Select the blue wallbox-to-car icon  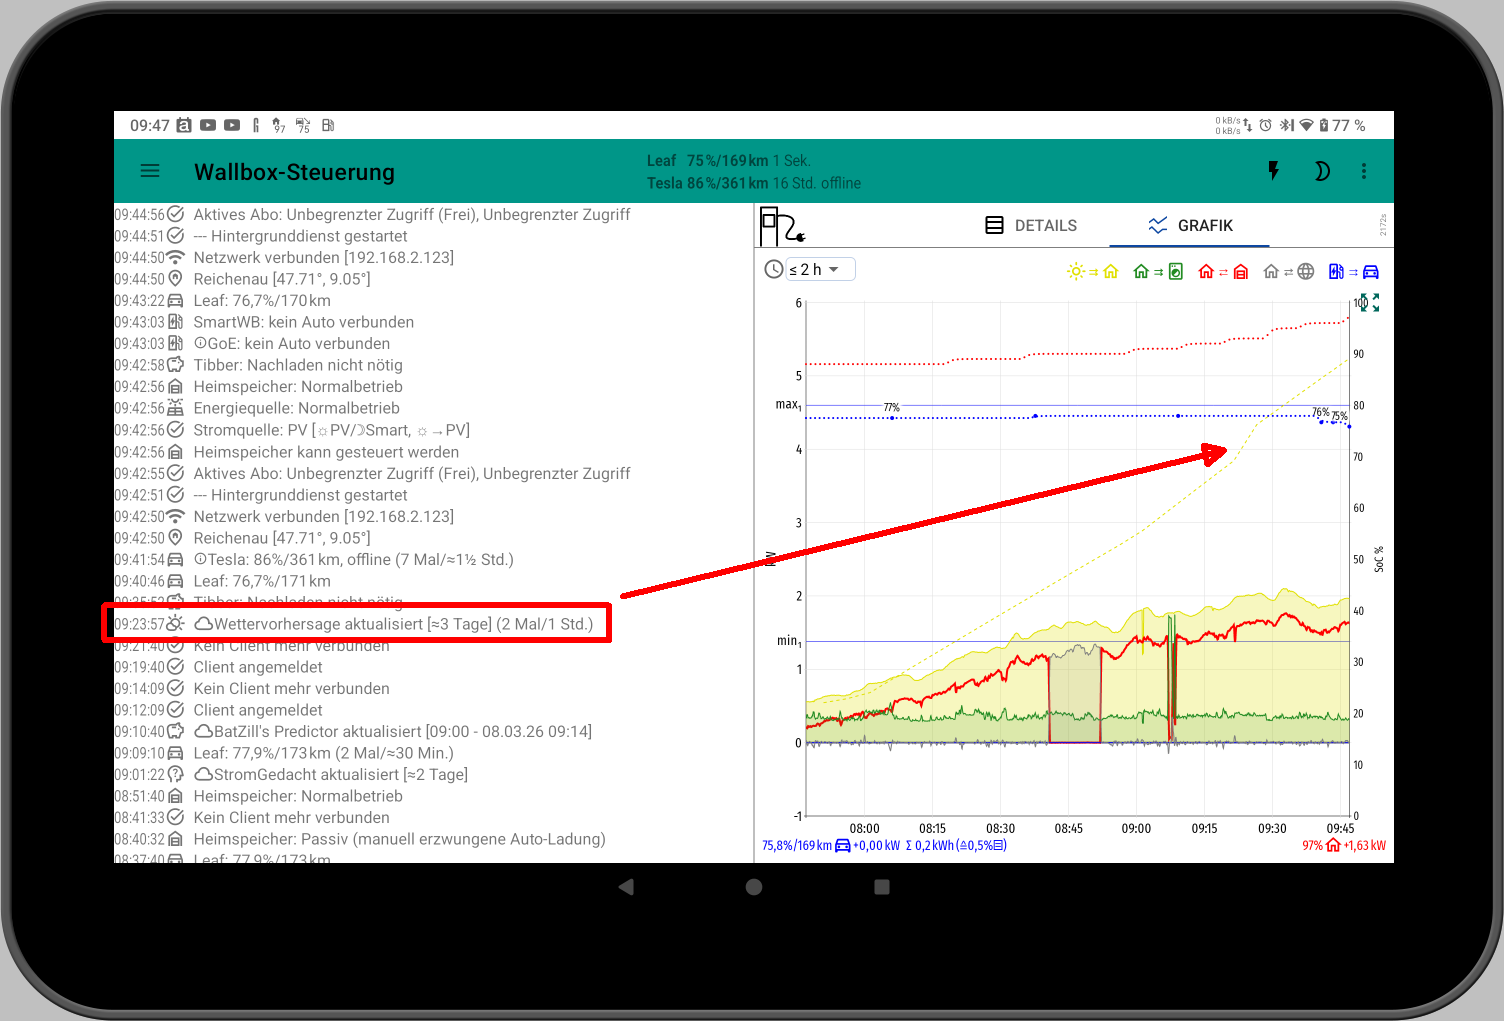[x=1352, y=271]
